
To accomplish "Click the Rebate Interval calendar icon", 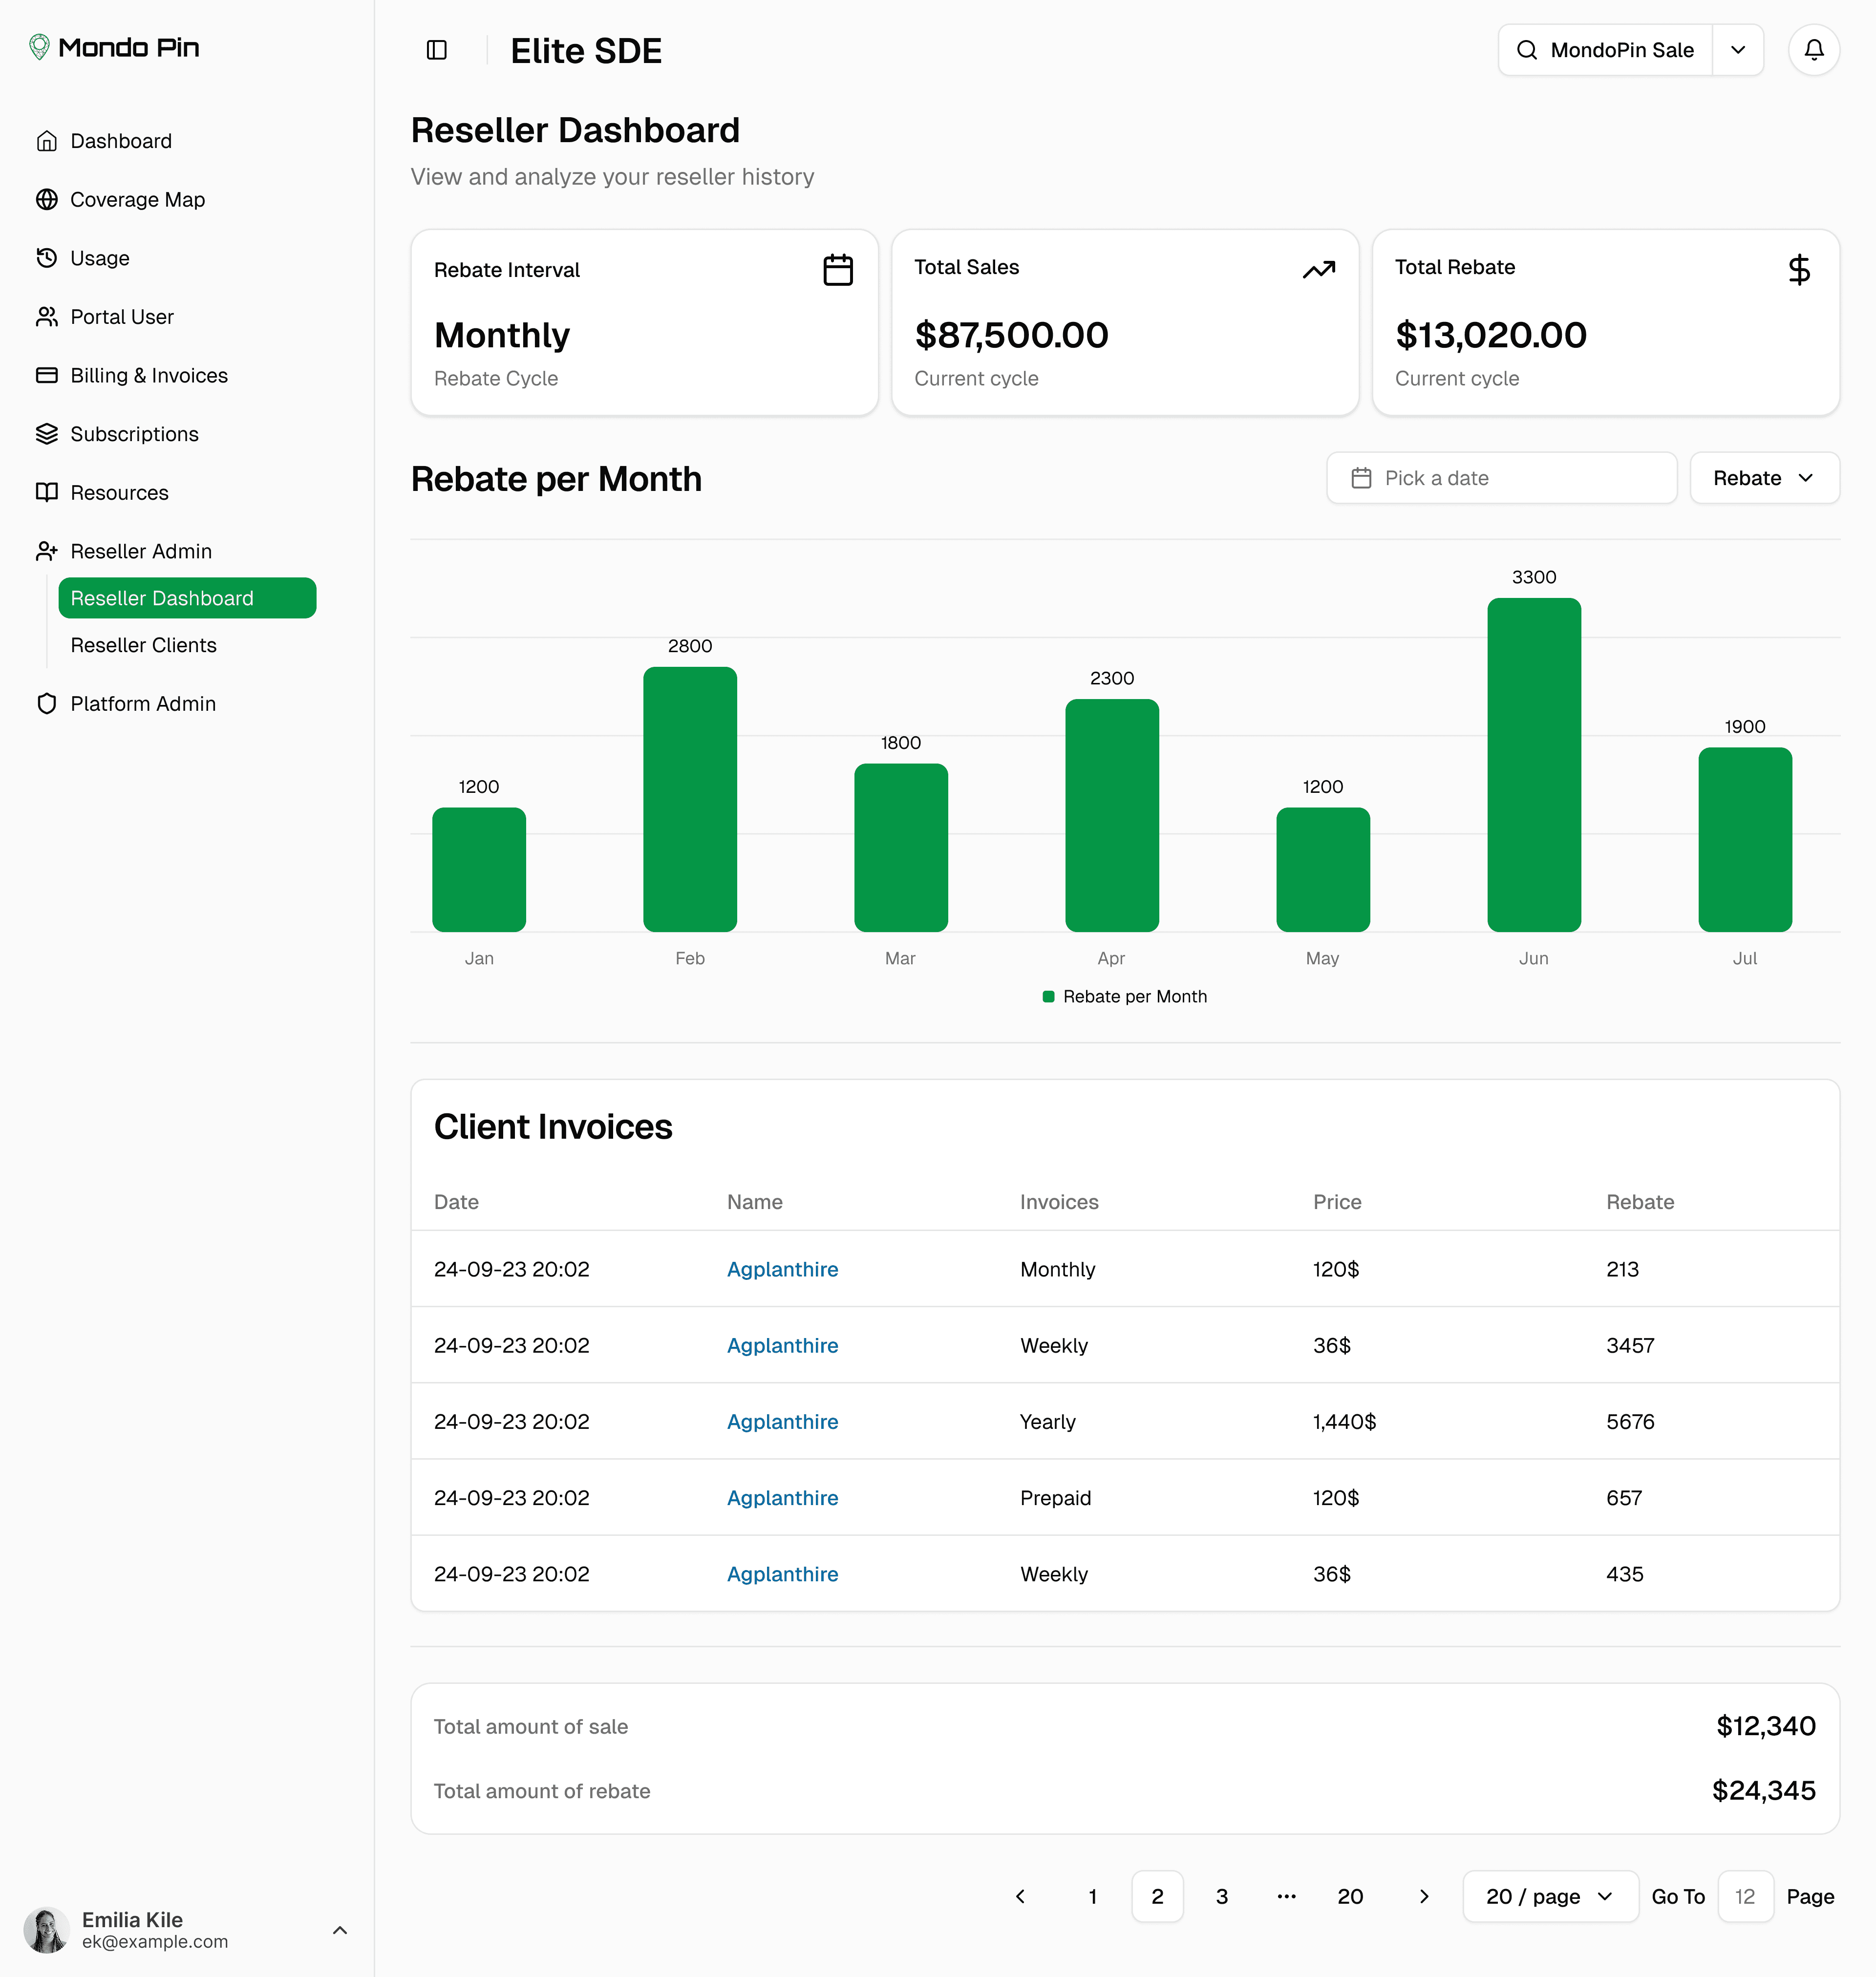I will 837,270.
